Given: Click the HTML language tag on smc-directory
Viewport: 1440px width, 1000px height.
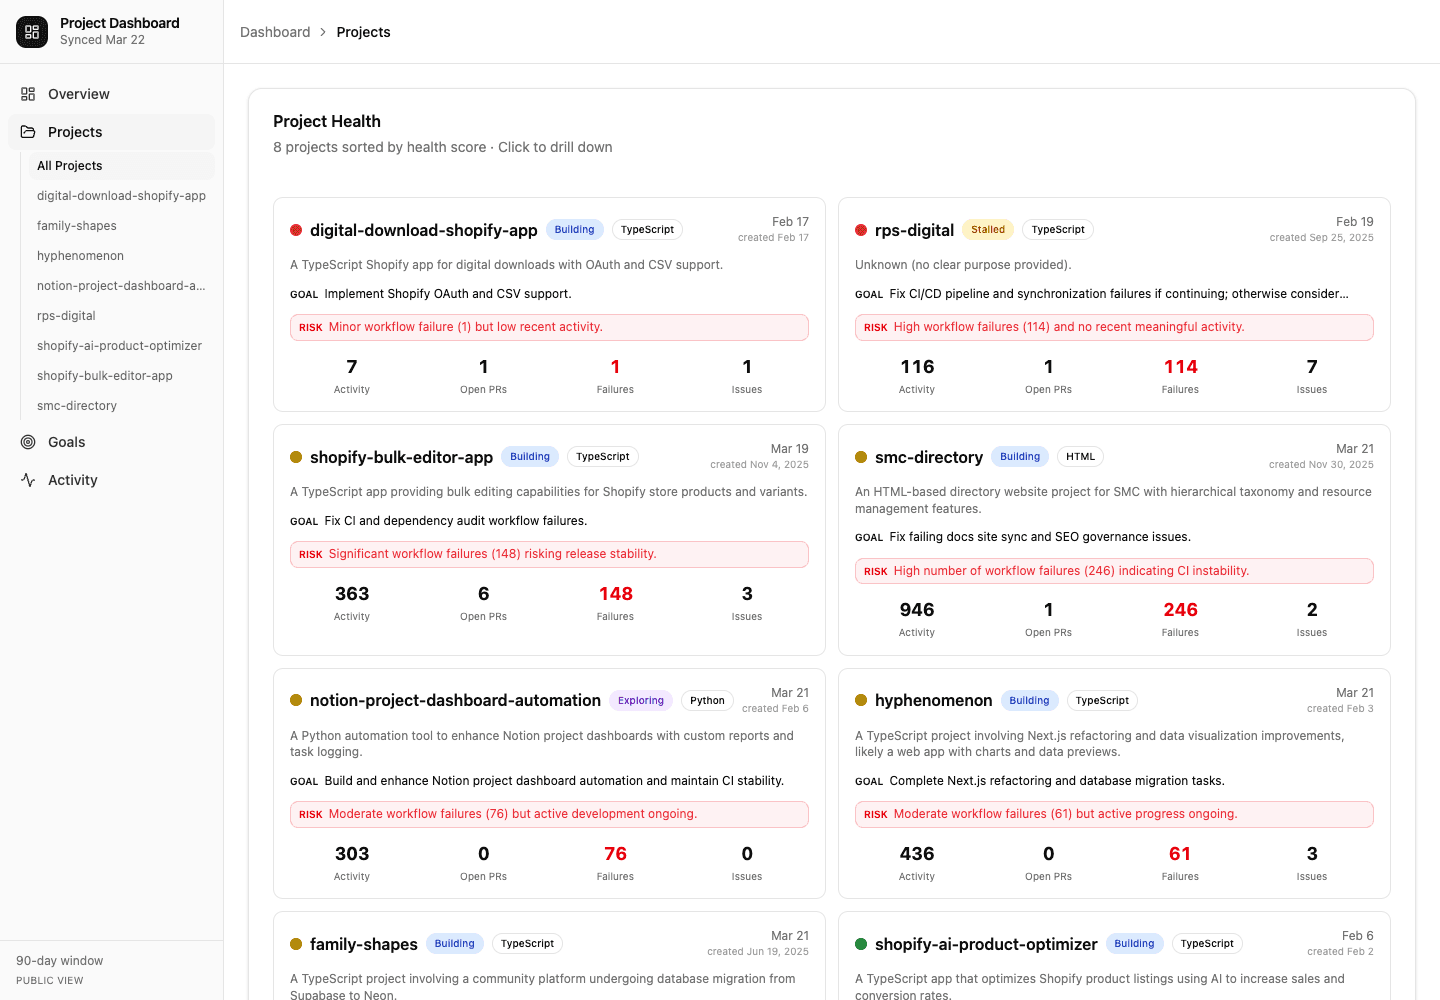Looking at the screenshot, I should [x=1080, y=457].
